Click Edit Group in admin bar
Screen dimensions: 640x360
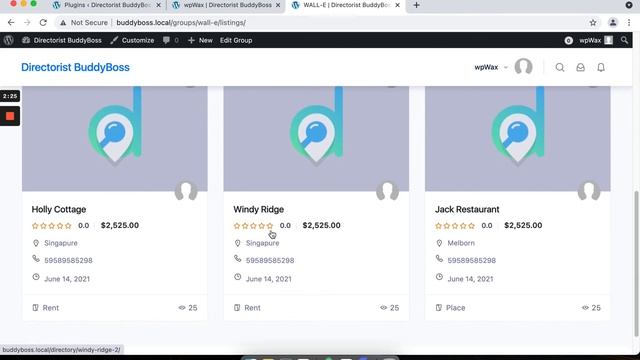[x=236, y=40]
